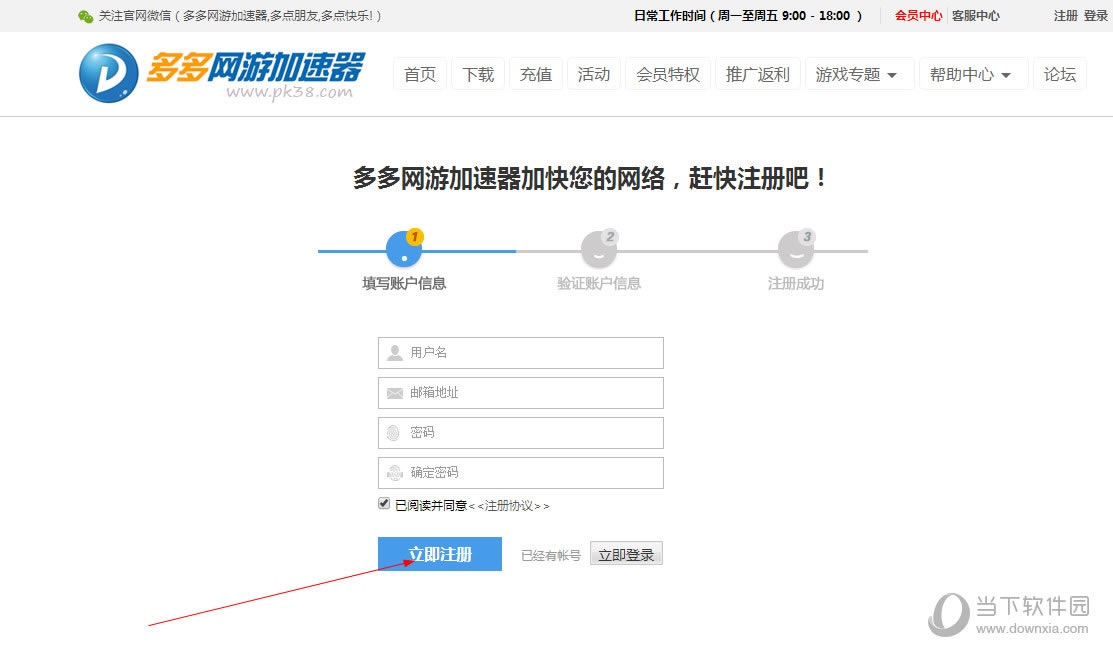Screen dimensions: 1113x658
Task: Focus the 确定密码 input field
Action: (x=521, y=473)
